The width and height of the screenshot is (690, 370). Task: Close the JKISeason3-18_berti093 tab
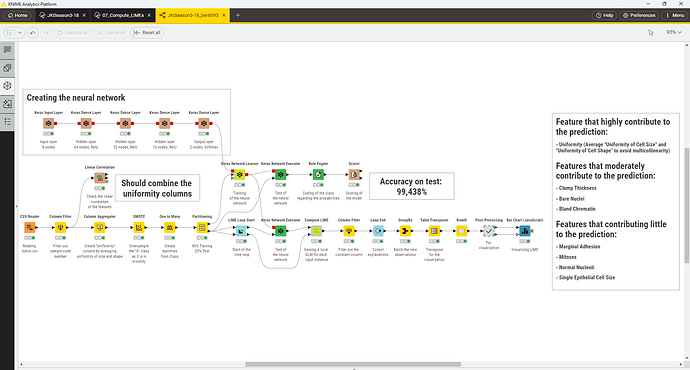click(x=224, y=15)
